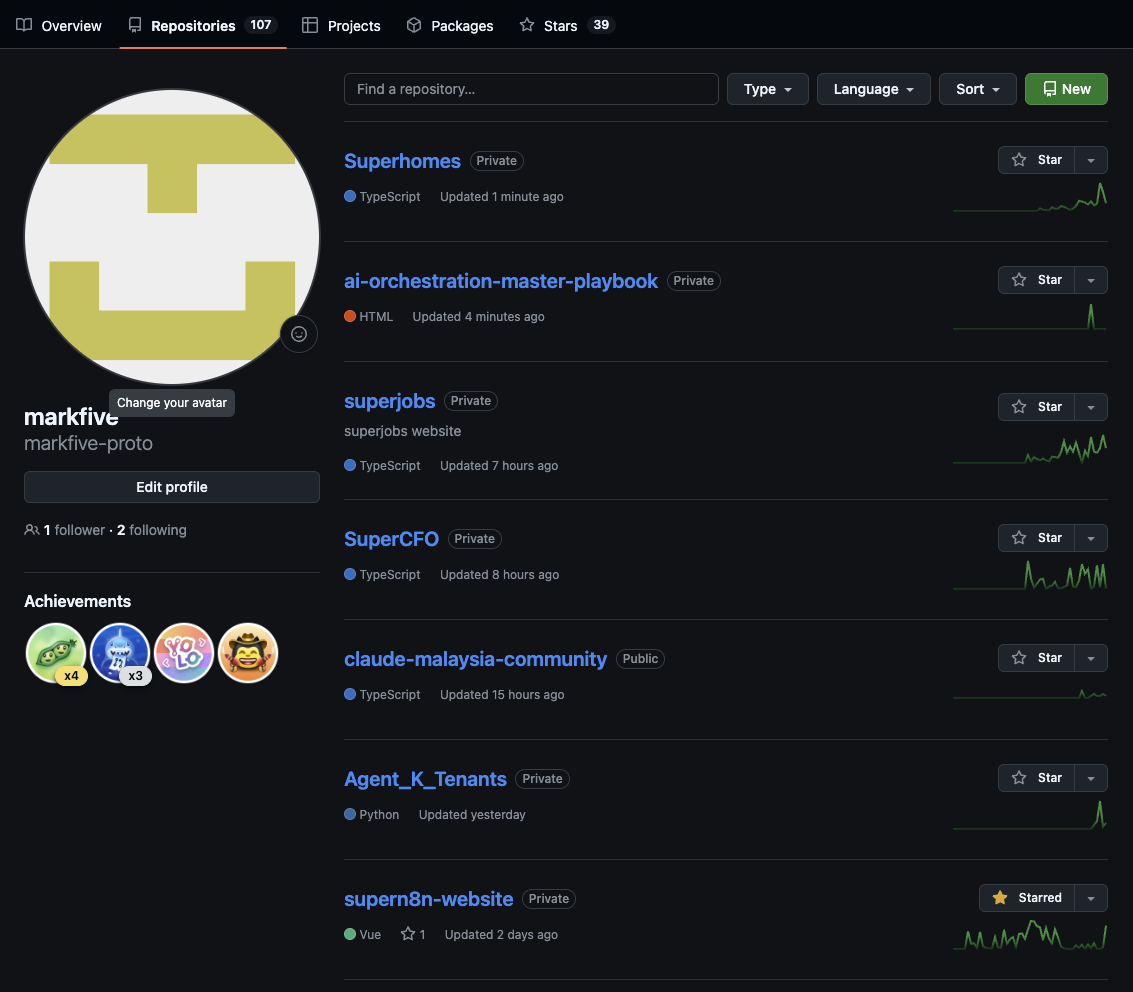The width and height of the screenshot is (1133, 992).
Task: Click the markfive-proto username text
Action: pyautogui.click(x=88, y=443)
